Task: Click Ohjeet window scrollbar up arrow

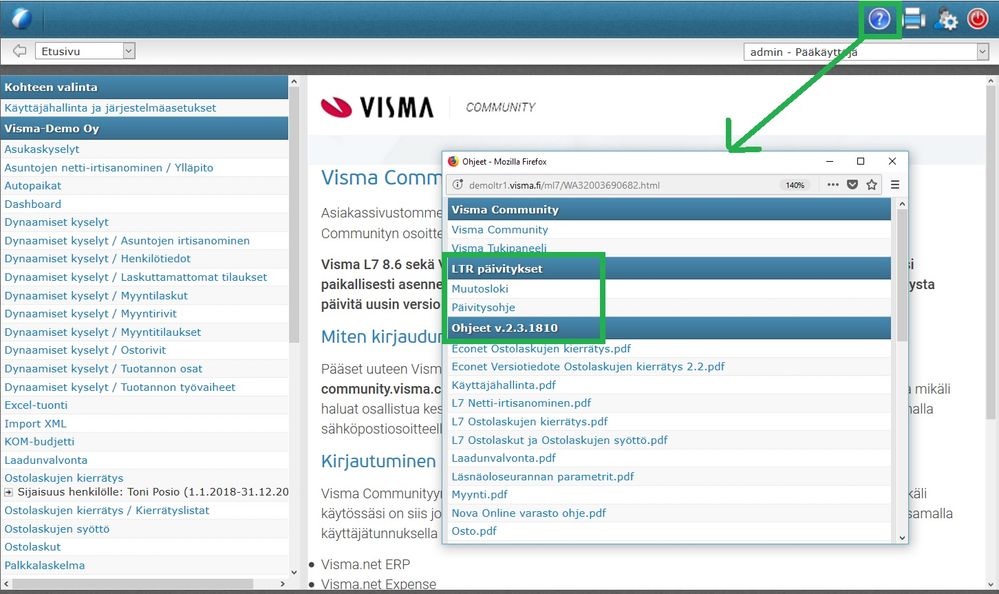Action: tap(902, 204)
